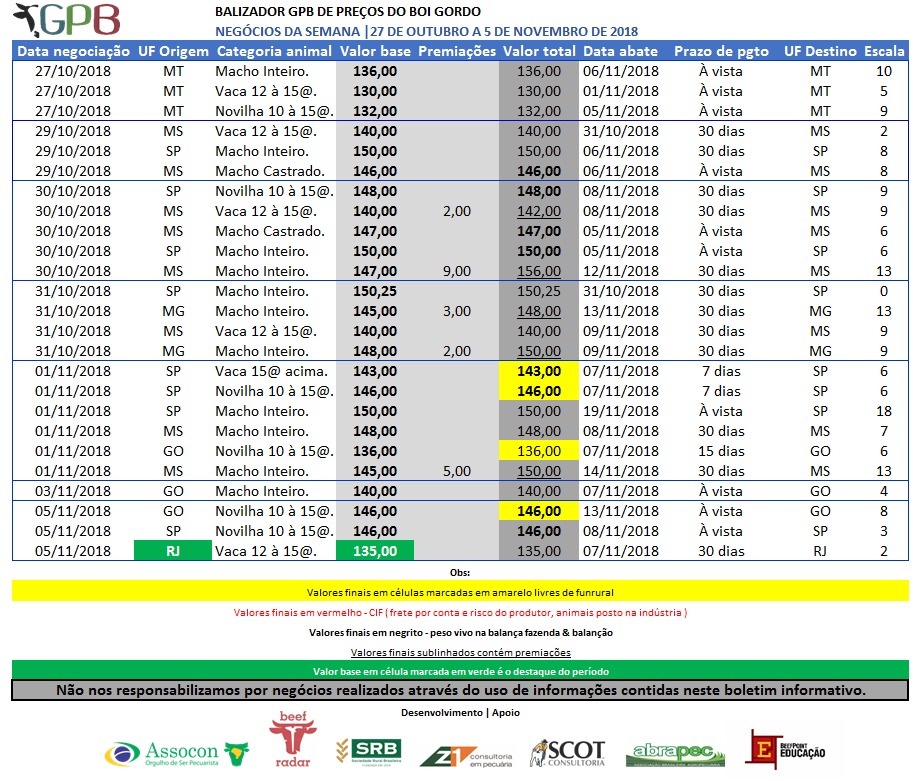Select the 'Categoria animal' column header

coord(272,51)
